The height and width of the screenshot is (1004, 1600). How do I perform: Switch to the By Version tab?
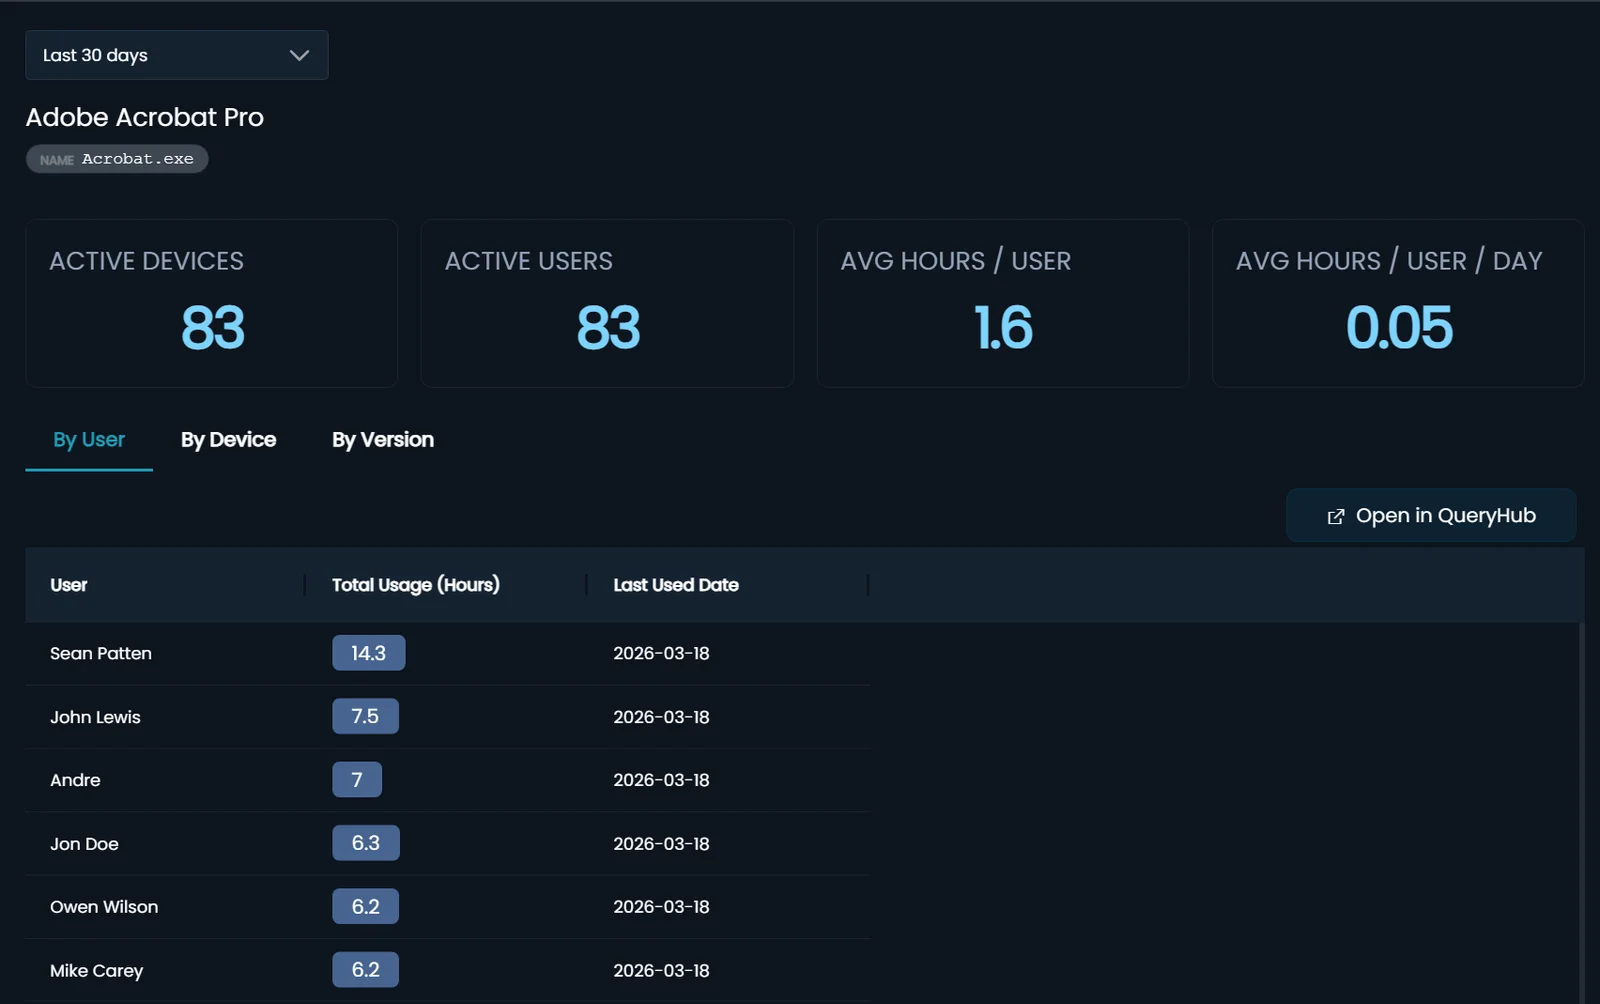383,440
